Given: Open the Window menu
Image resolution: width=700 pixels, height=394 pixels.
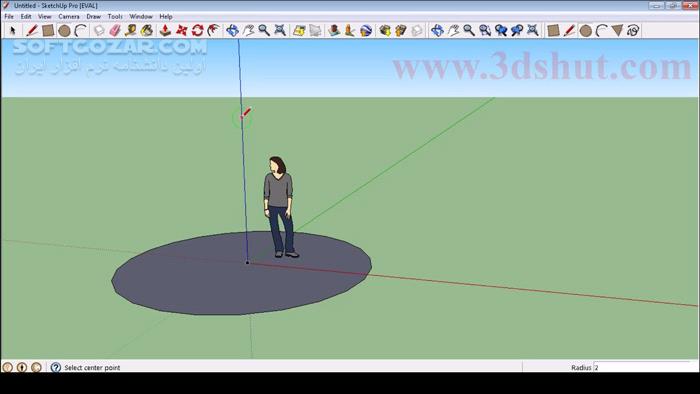Looking at the screenshot, I should tap(141, 17).
